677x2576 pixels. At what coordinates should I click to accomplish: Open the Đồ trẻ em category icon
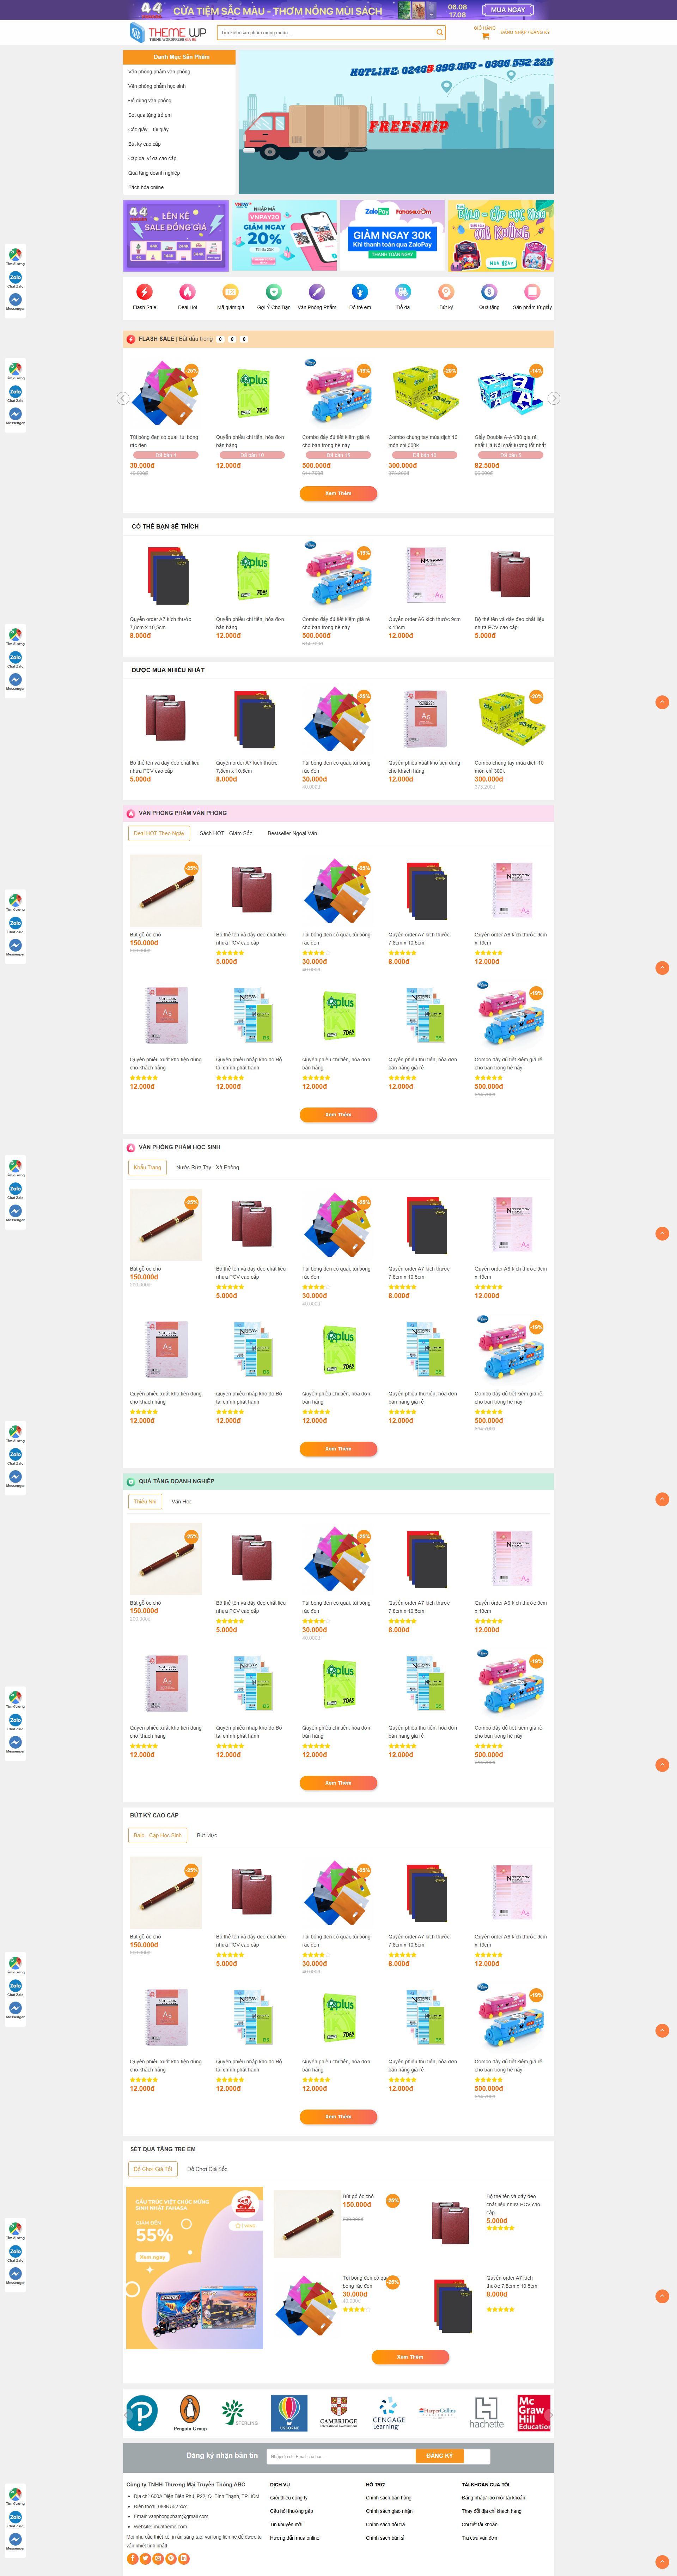coord(359,292)
